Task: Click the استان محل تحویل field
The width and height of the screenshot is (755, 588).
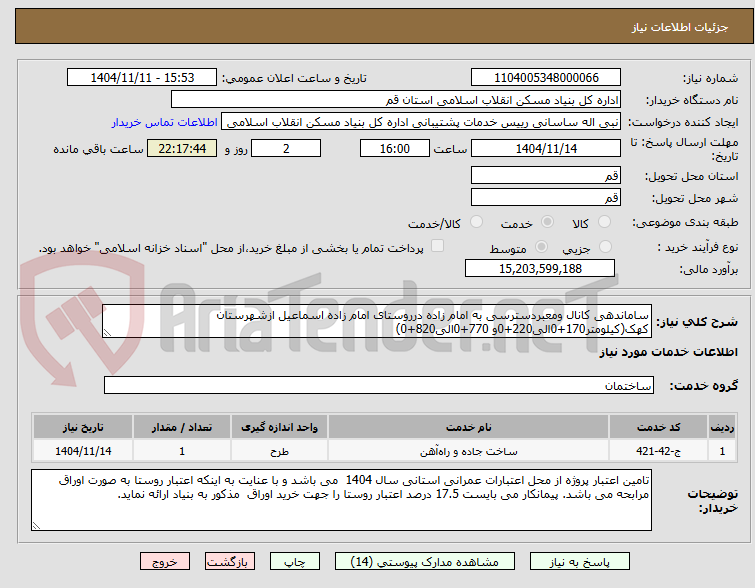Action: pyautogui.click(x=546, y=175)
